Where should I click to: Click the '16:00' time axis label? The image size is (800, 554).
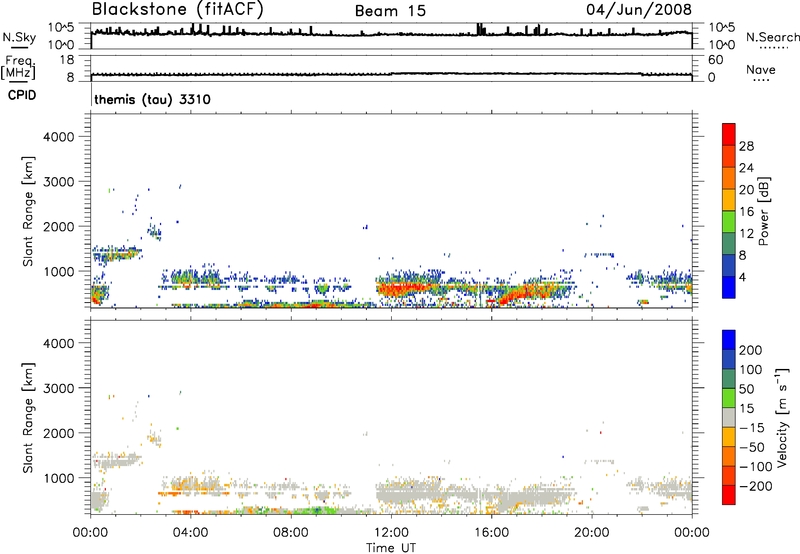click(x=491, y=533)
